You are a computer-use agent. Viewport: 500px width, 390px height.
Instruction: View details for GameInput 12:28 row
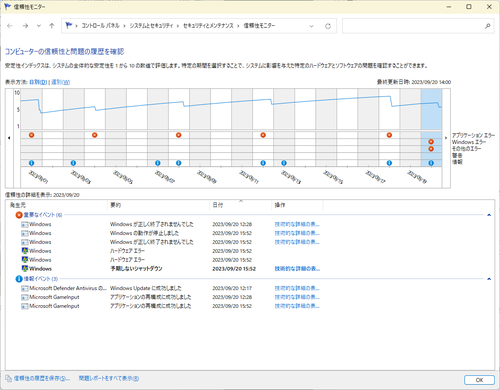[x=297, y=297]
